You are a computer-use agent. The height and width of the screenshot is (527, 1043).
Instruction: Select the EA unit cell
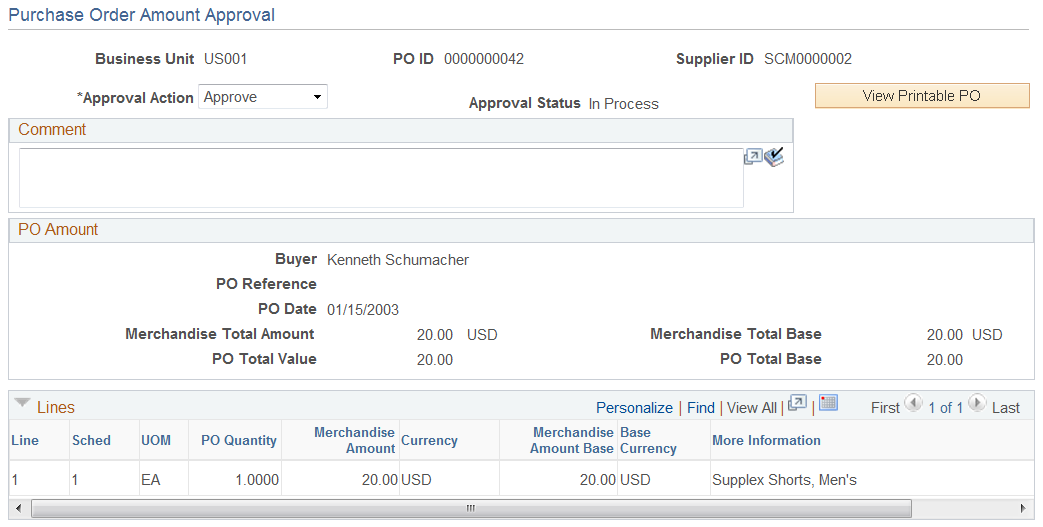point(150,480)
